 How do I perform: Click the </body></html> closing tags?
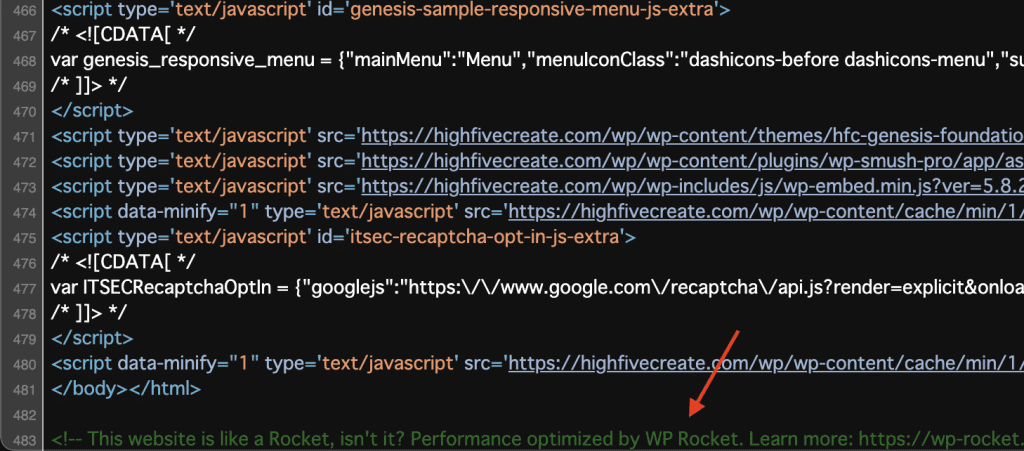pyautogui.click(x=126, y=389)
